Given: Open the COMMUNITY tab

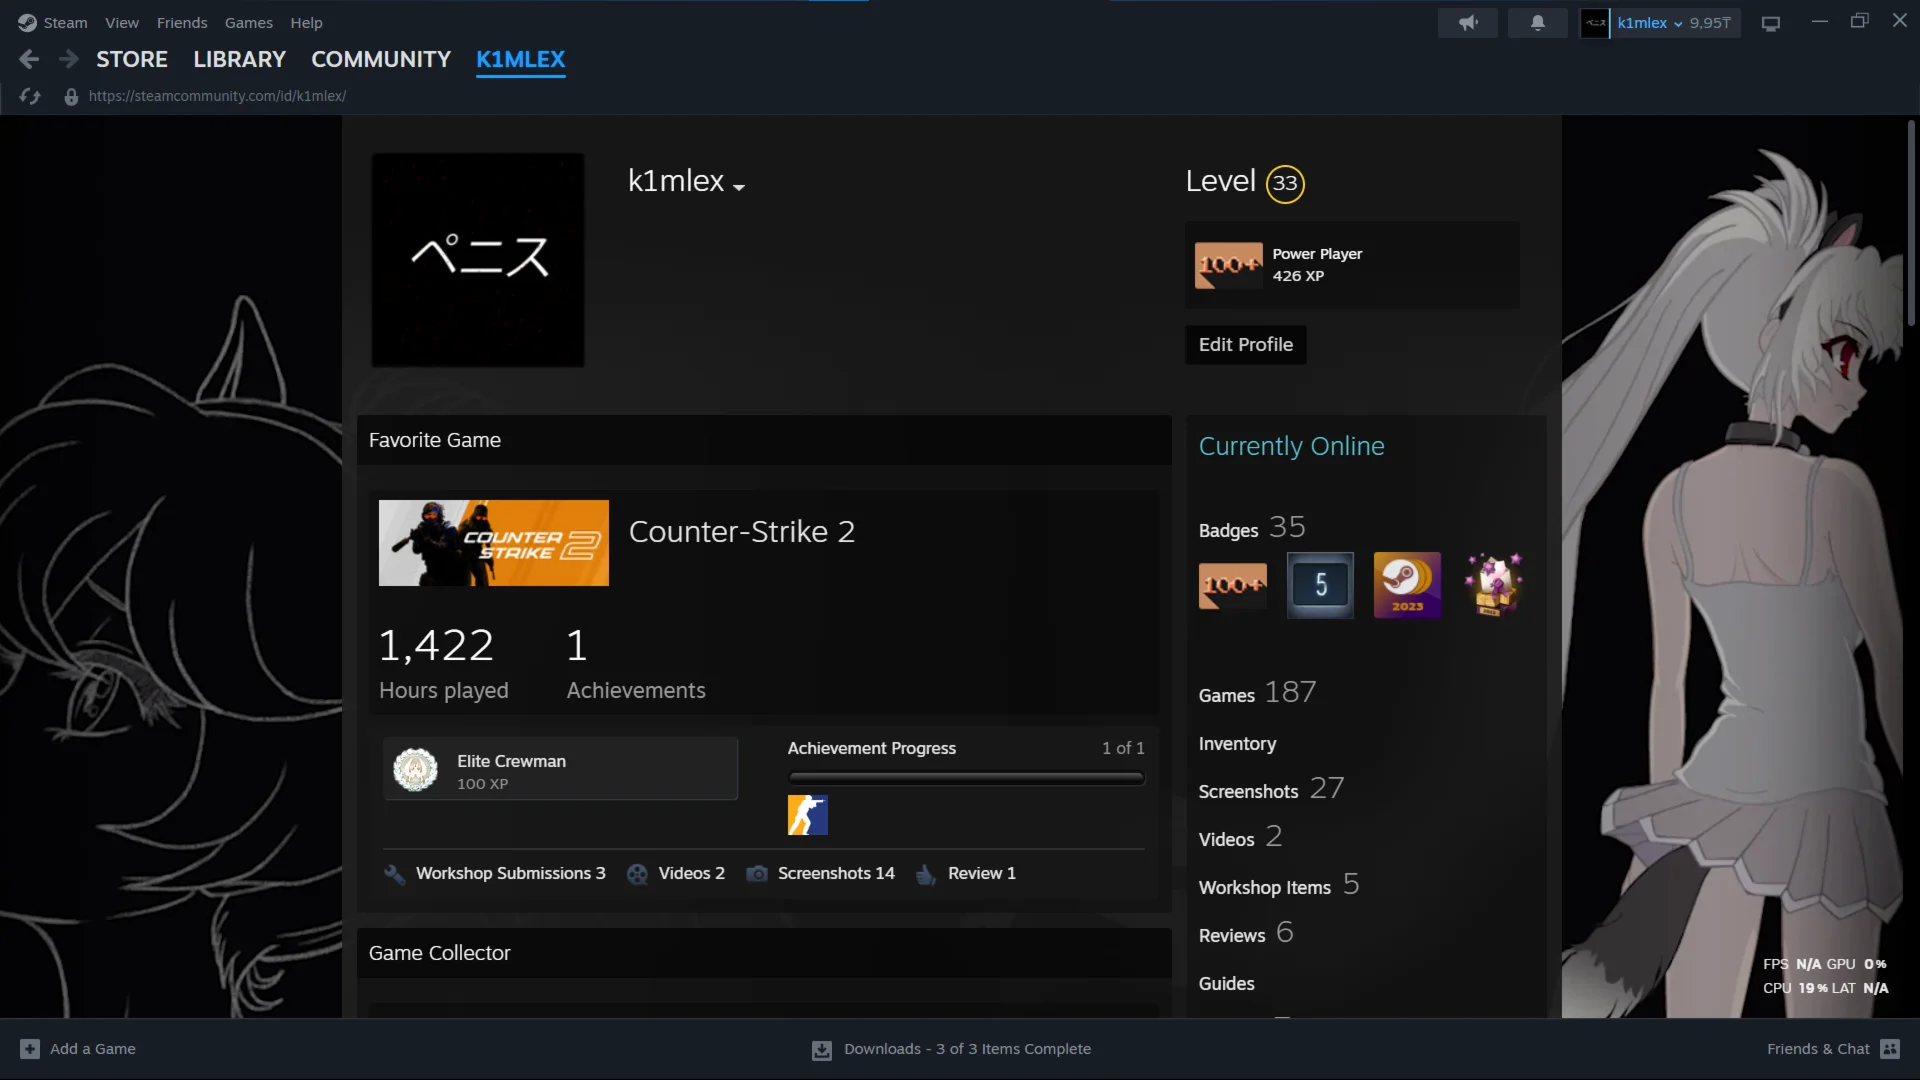Looking at the screenshot, I should point(380,60).
